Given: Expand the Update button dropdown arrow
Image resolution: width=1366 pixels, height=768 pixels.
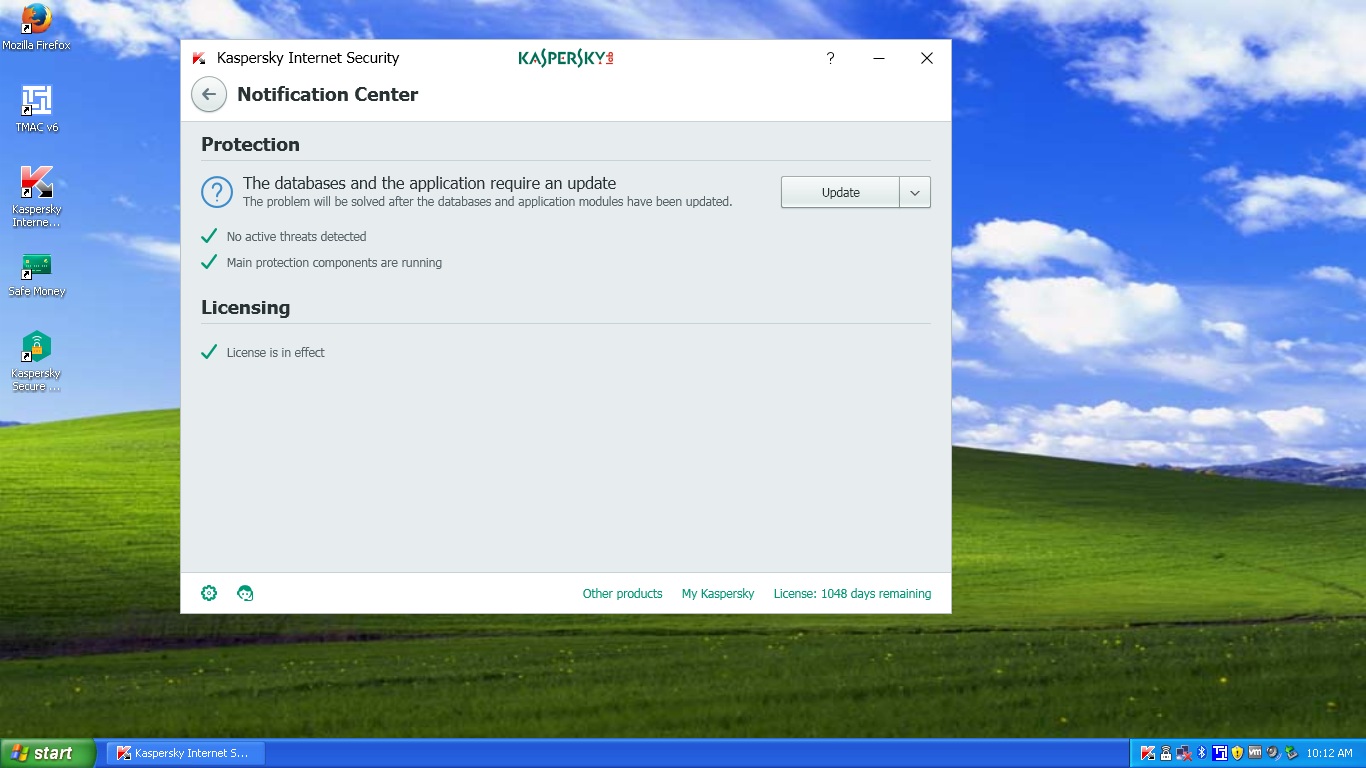Looking at the screenshot, I should click(x=915, y=193).
